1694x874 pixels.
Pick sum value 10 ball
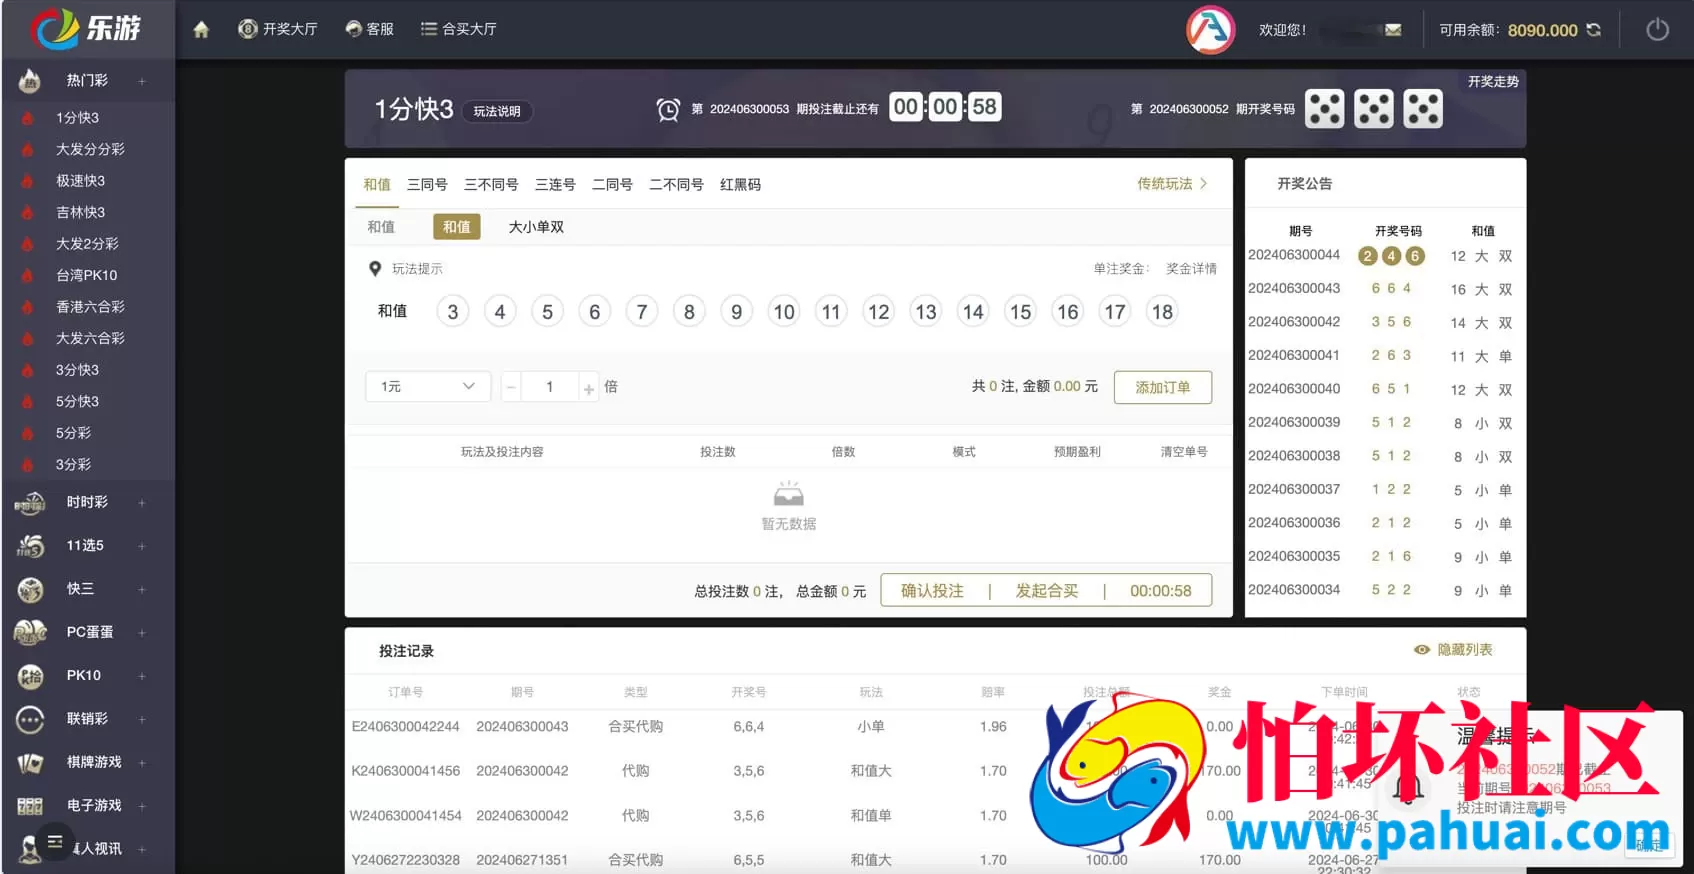(784, 312)
